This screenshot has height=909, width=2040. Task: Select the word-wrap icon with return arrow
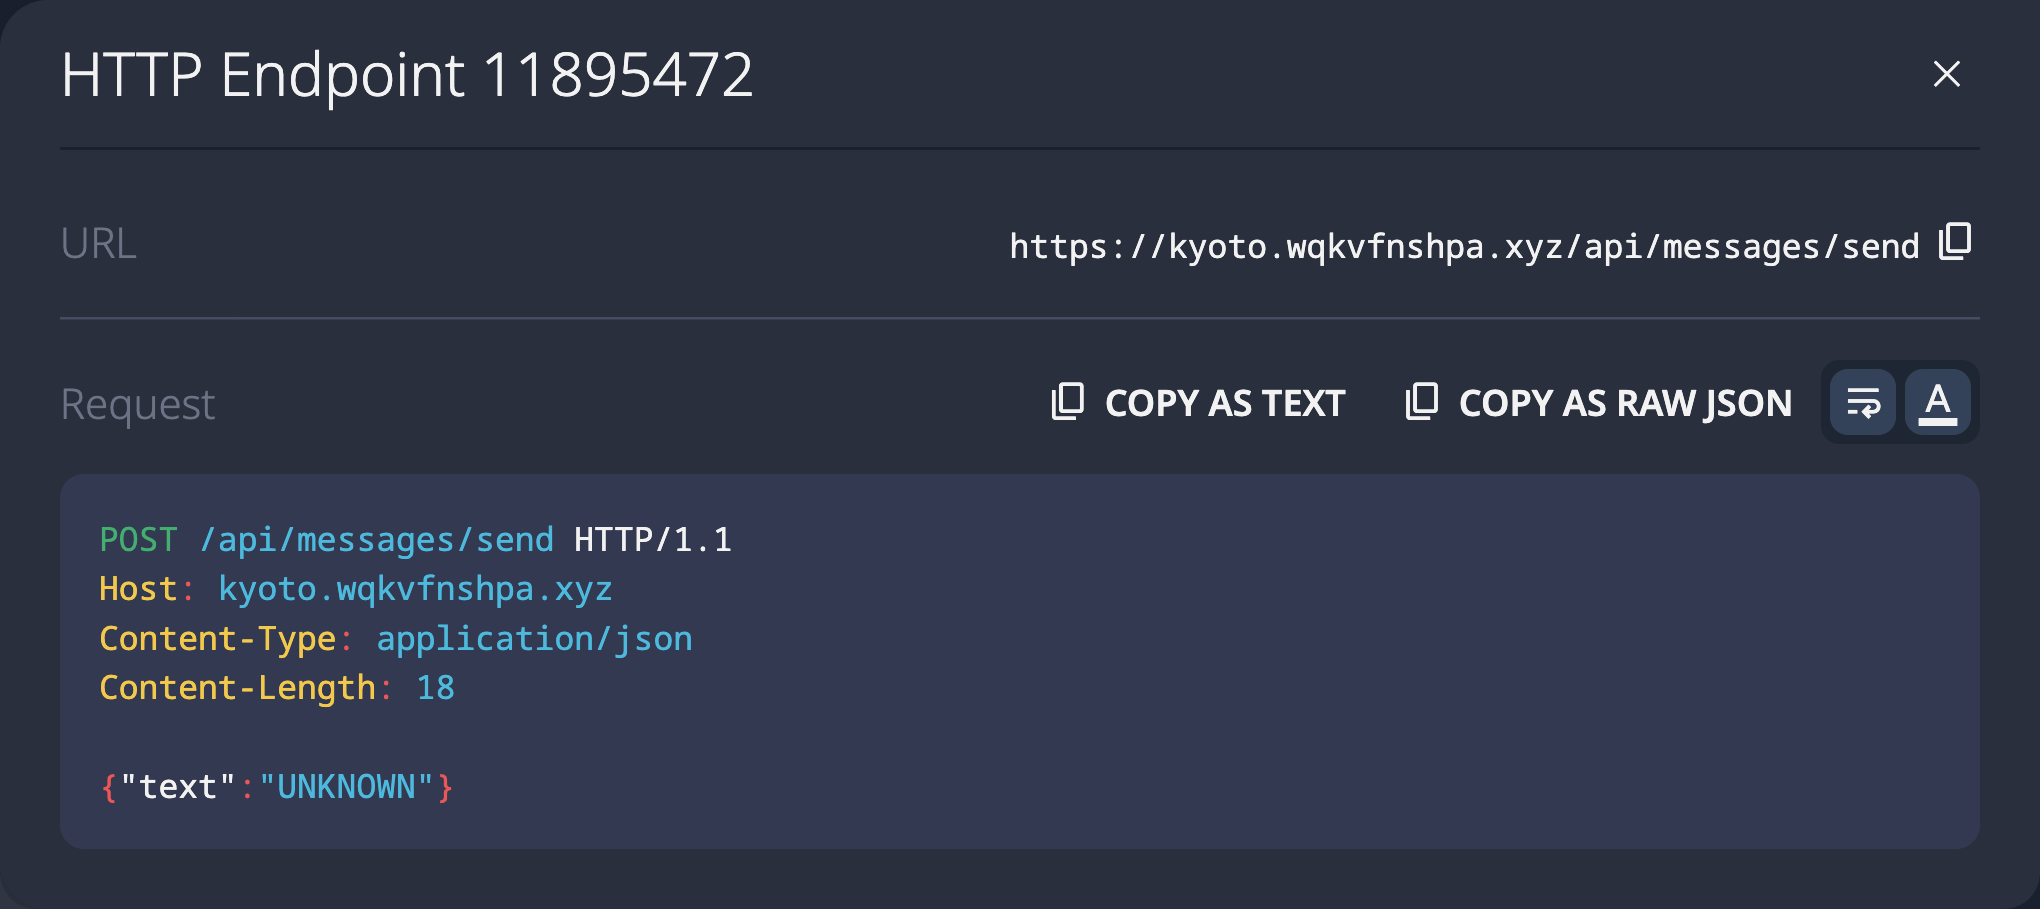pos(1862,401)
